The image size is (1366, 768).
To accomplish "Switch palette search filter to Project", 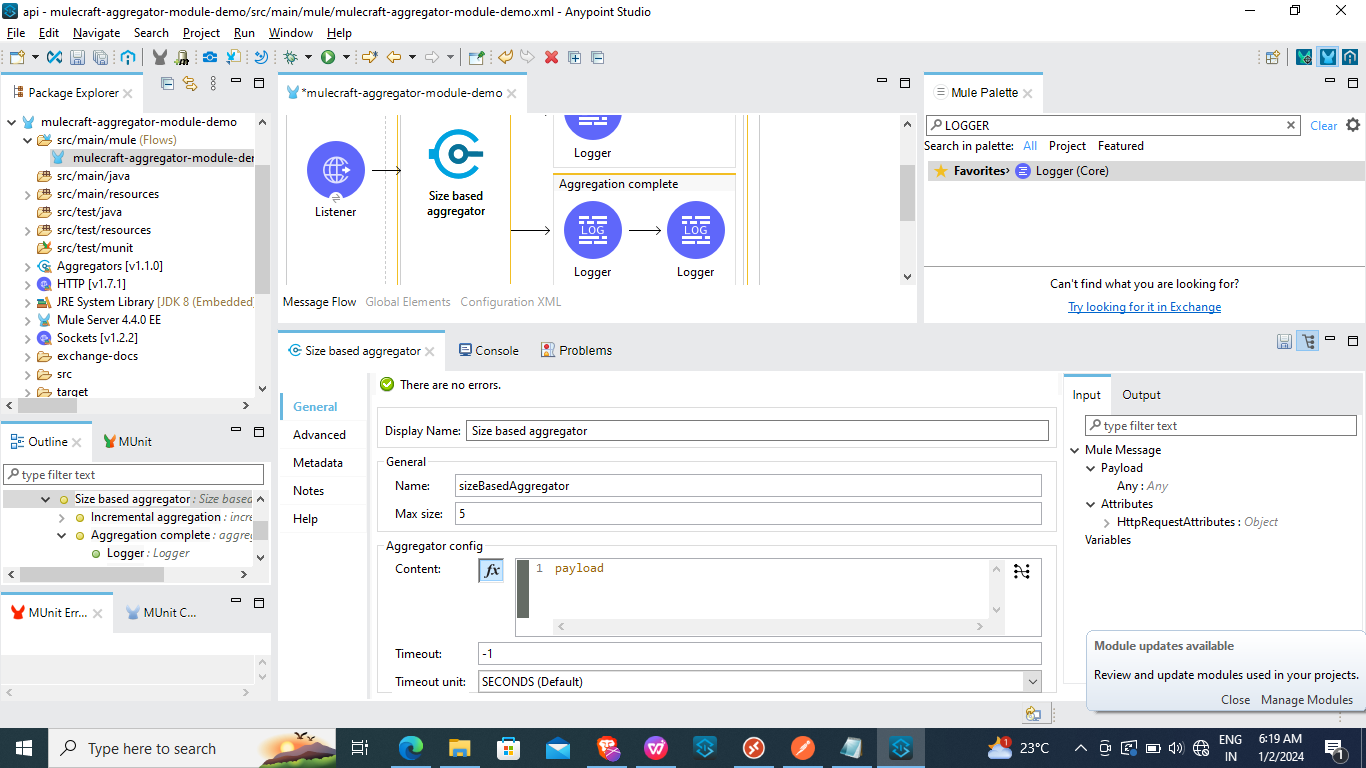I will [1067, 146].
